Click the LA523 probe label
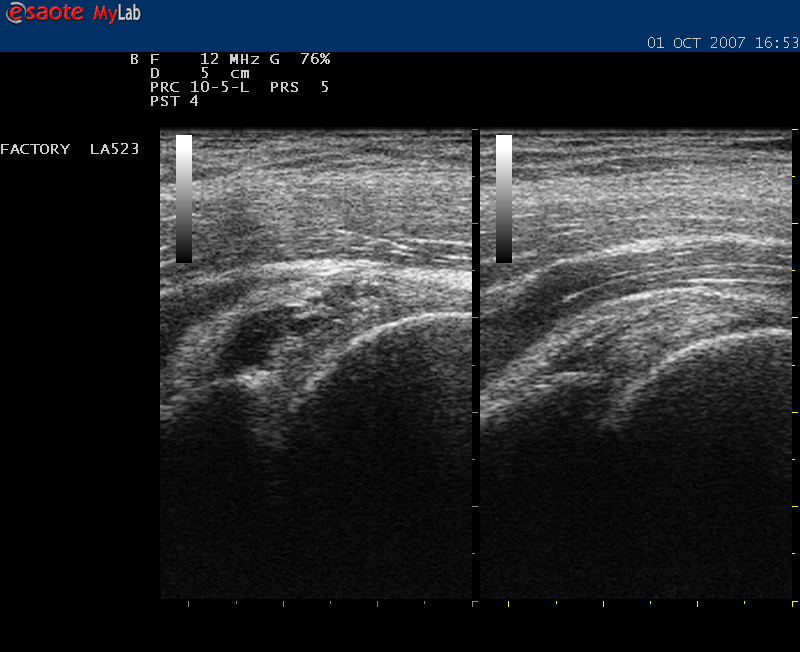This screenshot has width=800, height=652. (x=114, y=149)
